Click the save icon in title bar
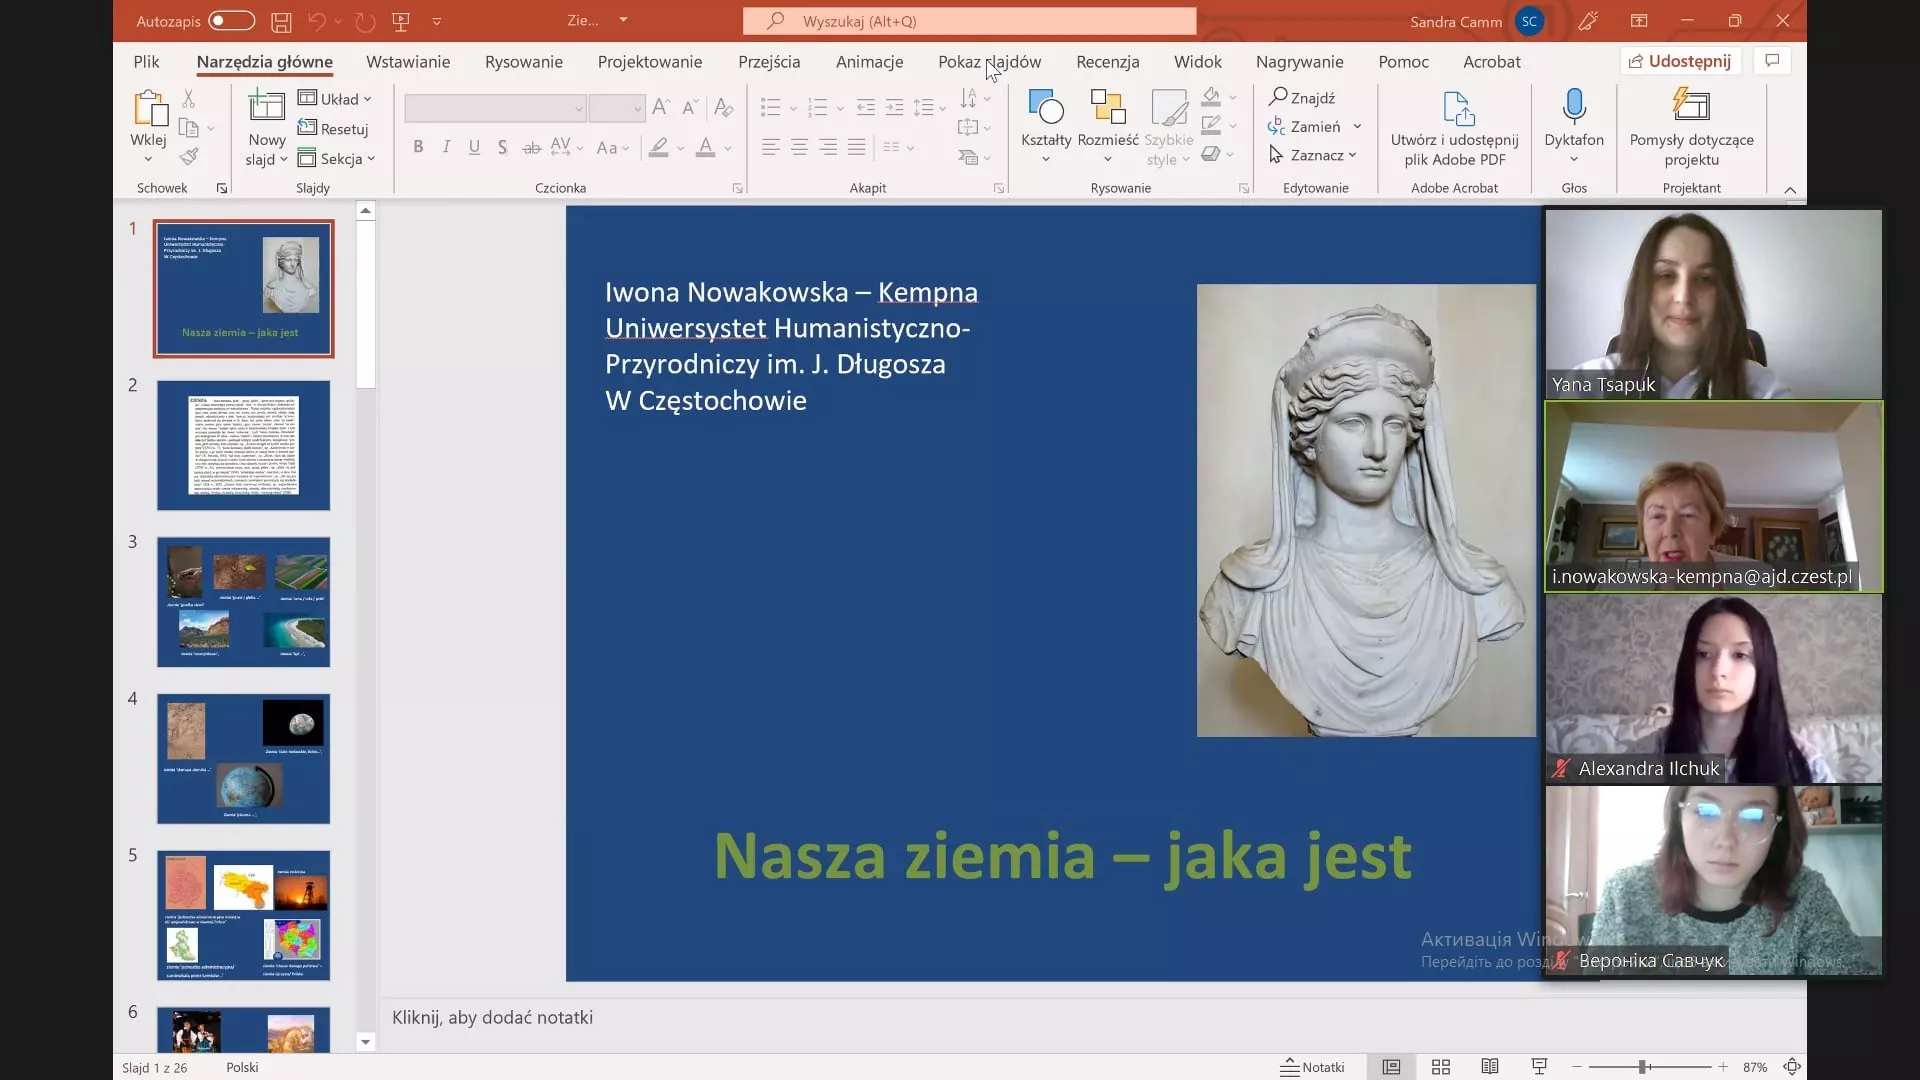The image size is (1920, 1080). (281, 21)
